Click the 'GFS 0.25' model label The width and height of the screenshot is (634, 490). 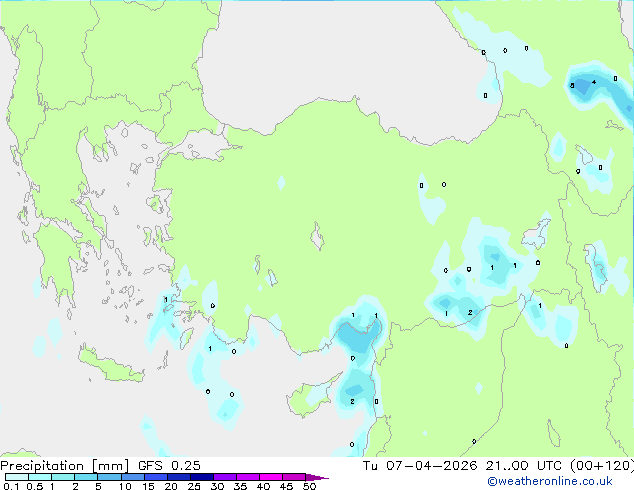click(x=169, y=466)
